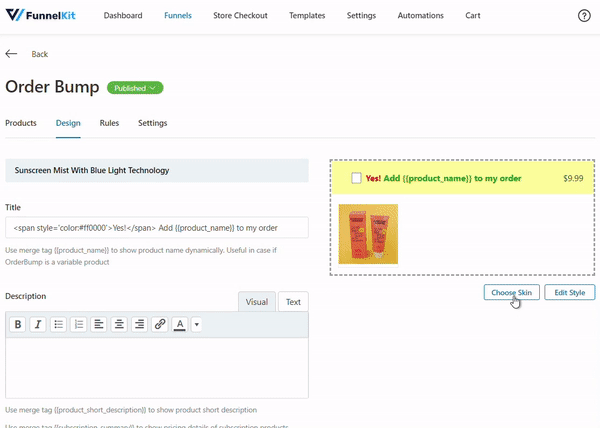This screenshot has width=600, height=428.
Task: Toggle bold formatting in description editor
Action: click(18, 324)
